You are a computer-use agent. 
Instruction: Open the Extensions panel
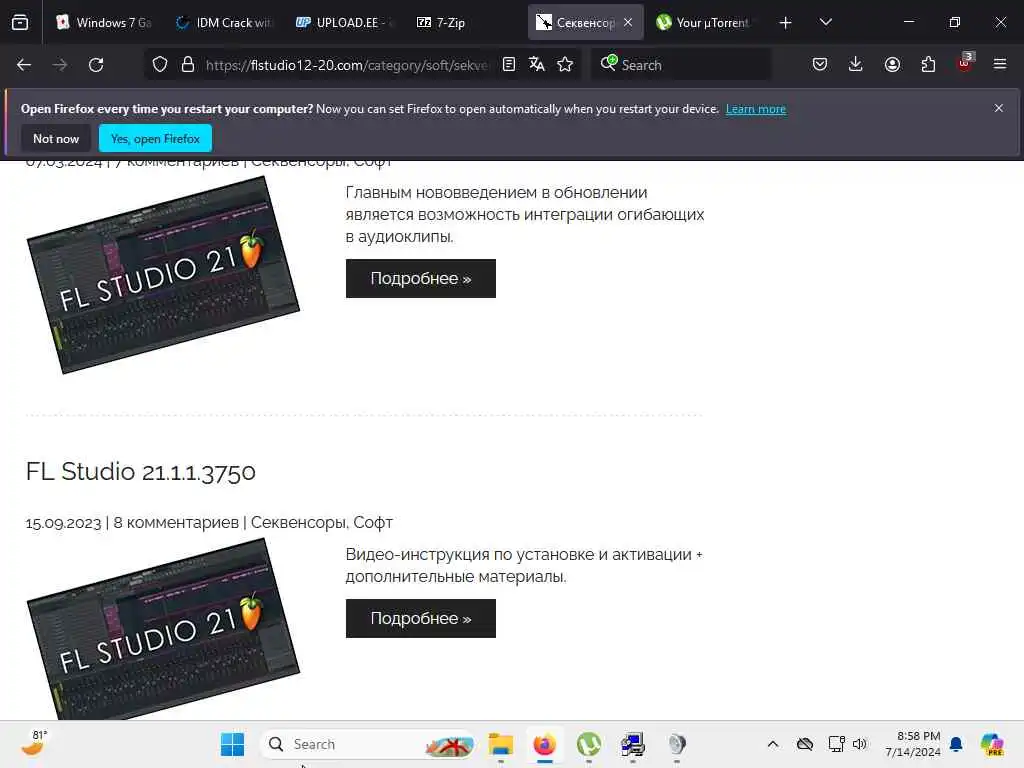coord(928,64)
